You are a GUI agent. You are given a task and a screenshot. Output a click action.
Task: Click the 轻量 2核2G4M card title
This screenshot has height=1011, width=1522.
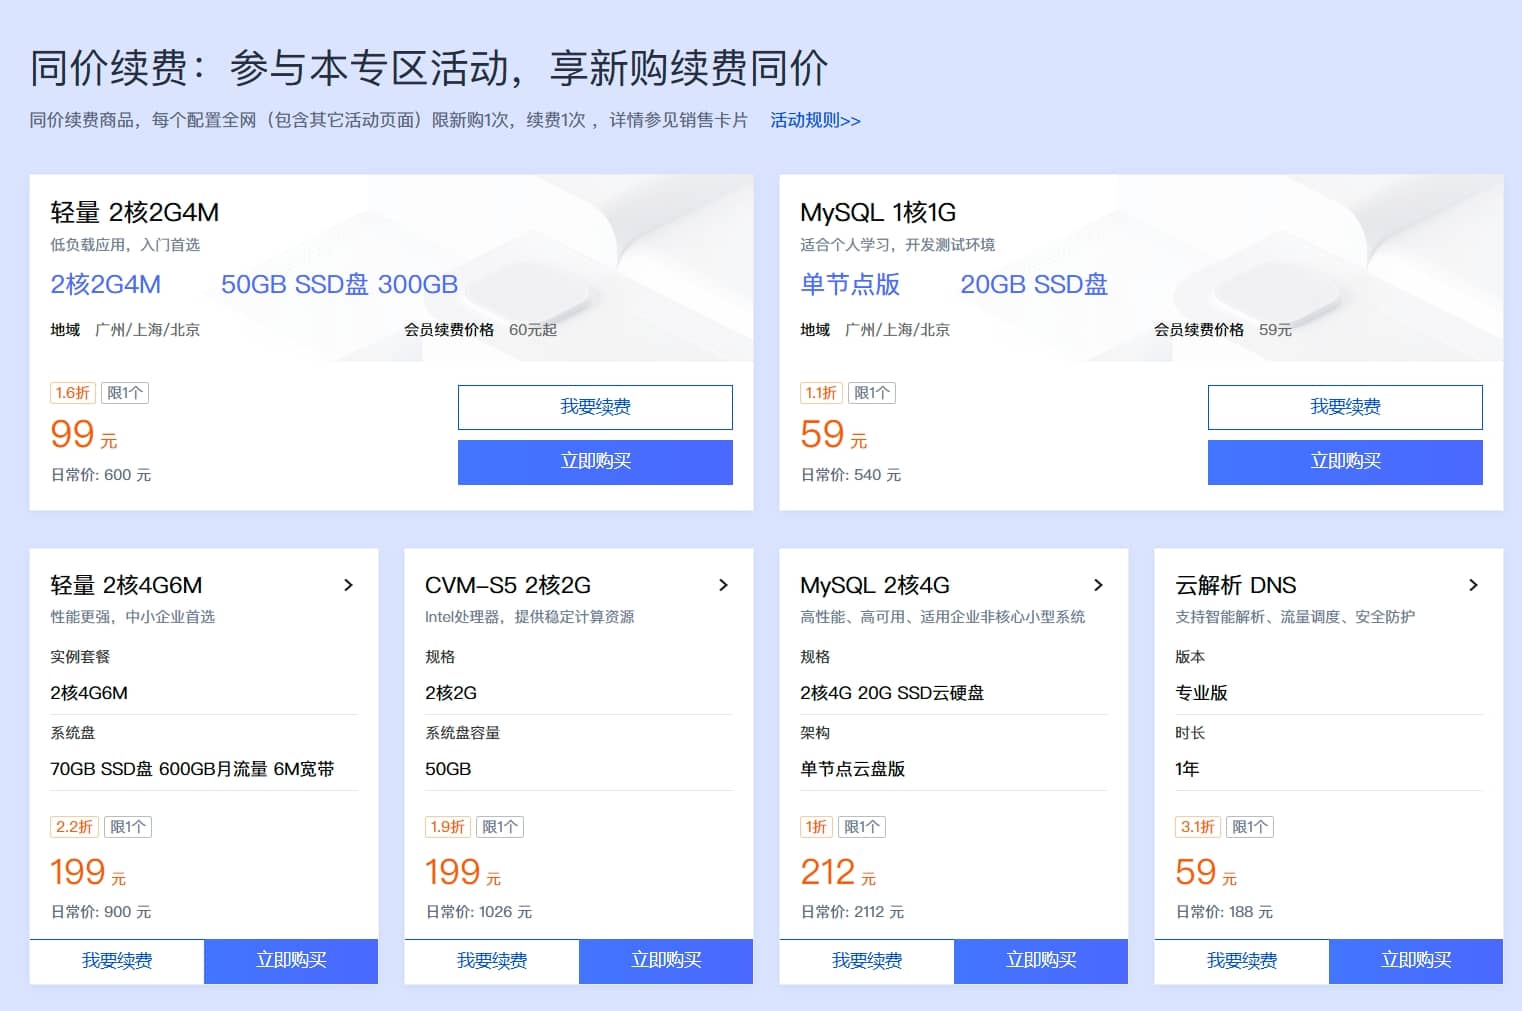(x=135, y=212)
